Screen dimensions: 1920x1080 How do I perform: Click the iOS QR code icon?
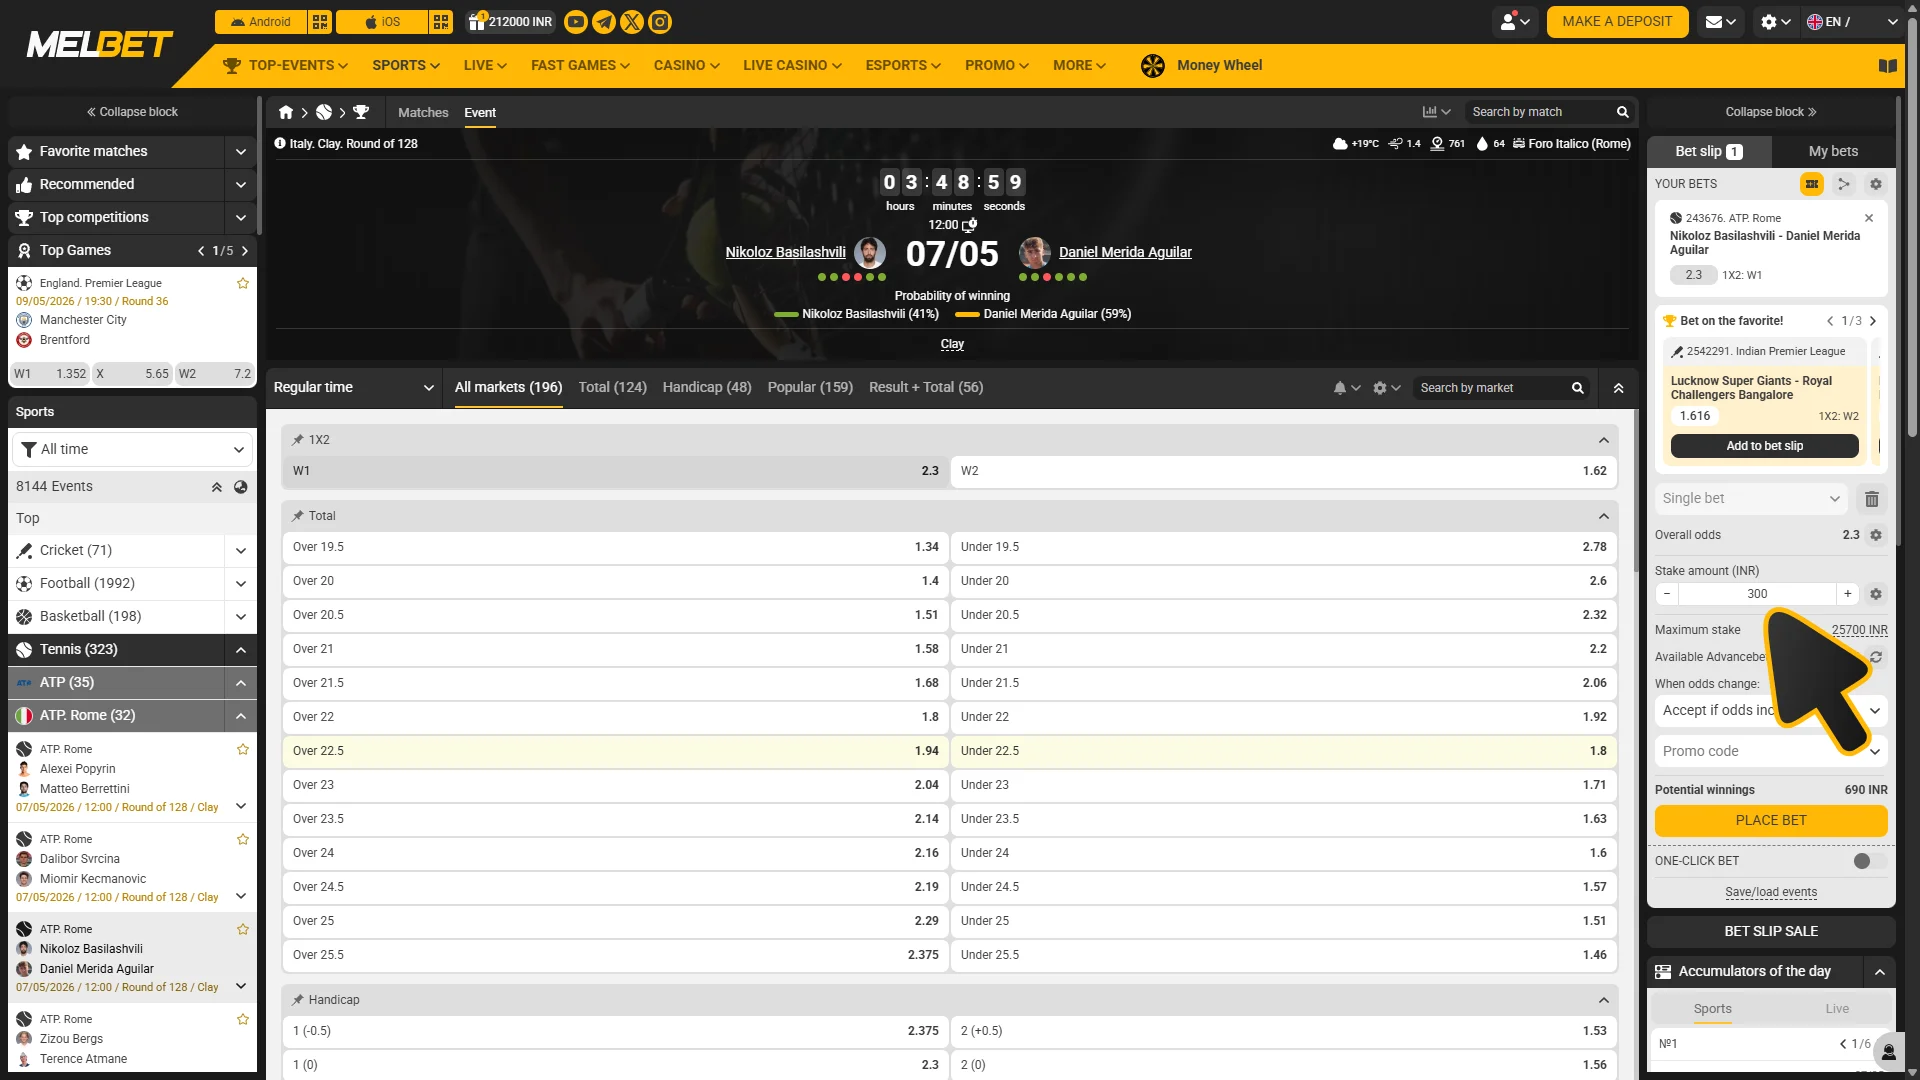[441, 22]
